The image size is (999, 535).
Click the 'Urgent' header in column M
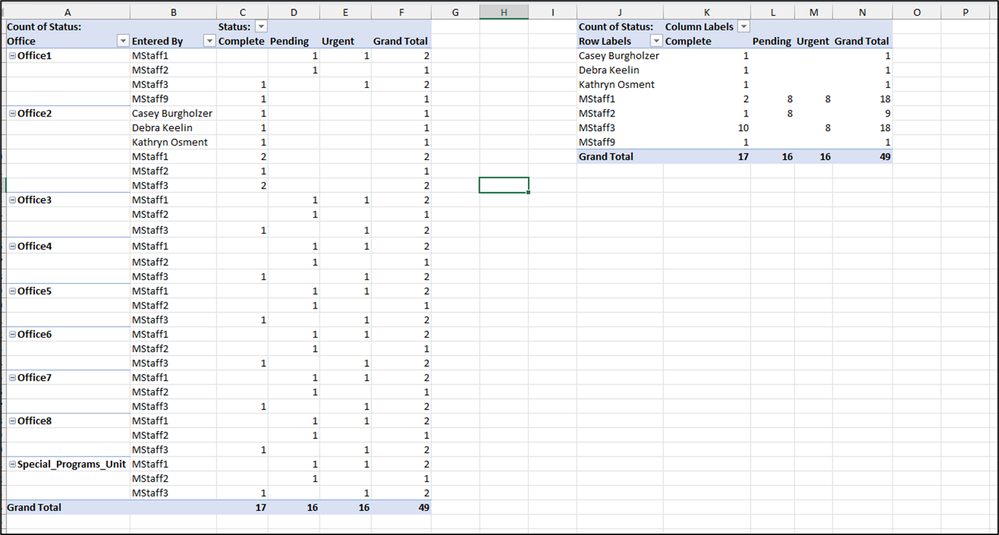(813, 41)
